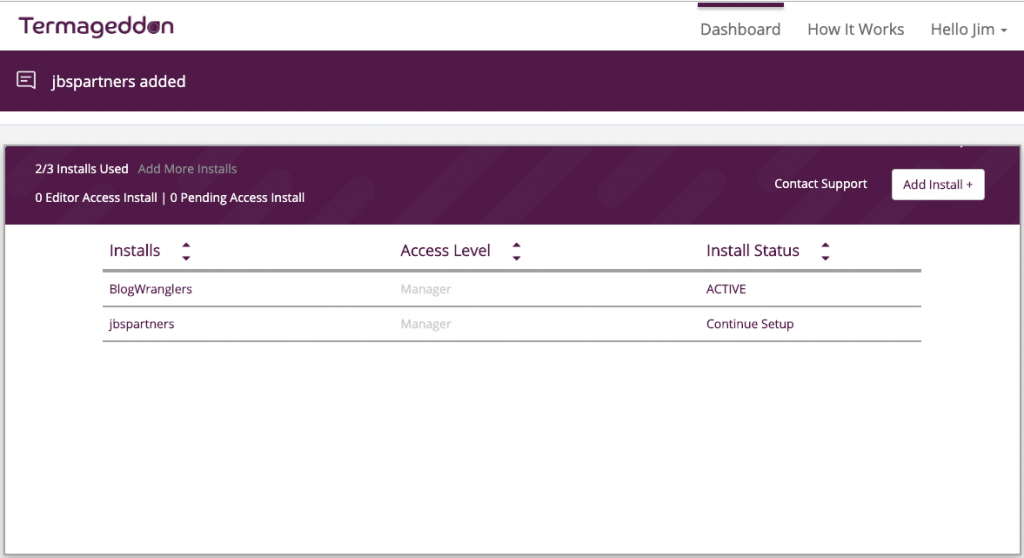Click the Add More Installs link
Image resolution: width=1024 pixels, height=558 pixels.
(187, 169)
